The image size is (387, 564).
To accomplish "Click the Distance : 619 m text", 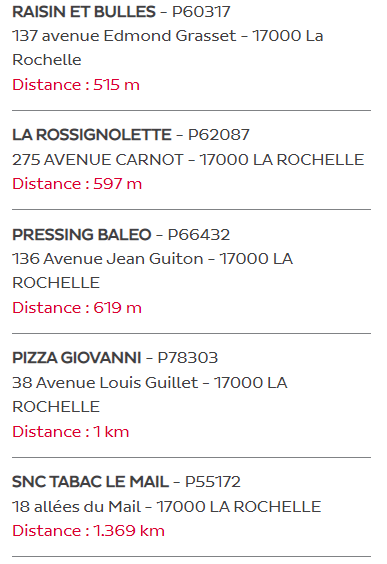I will coord(77,308).
